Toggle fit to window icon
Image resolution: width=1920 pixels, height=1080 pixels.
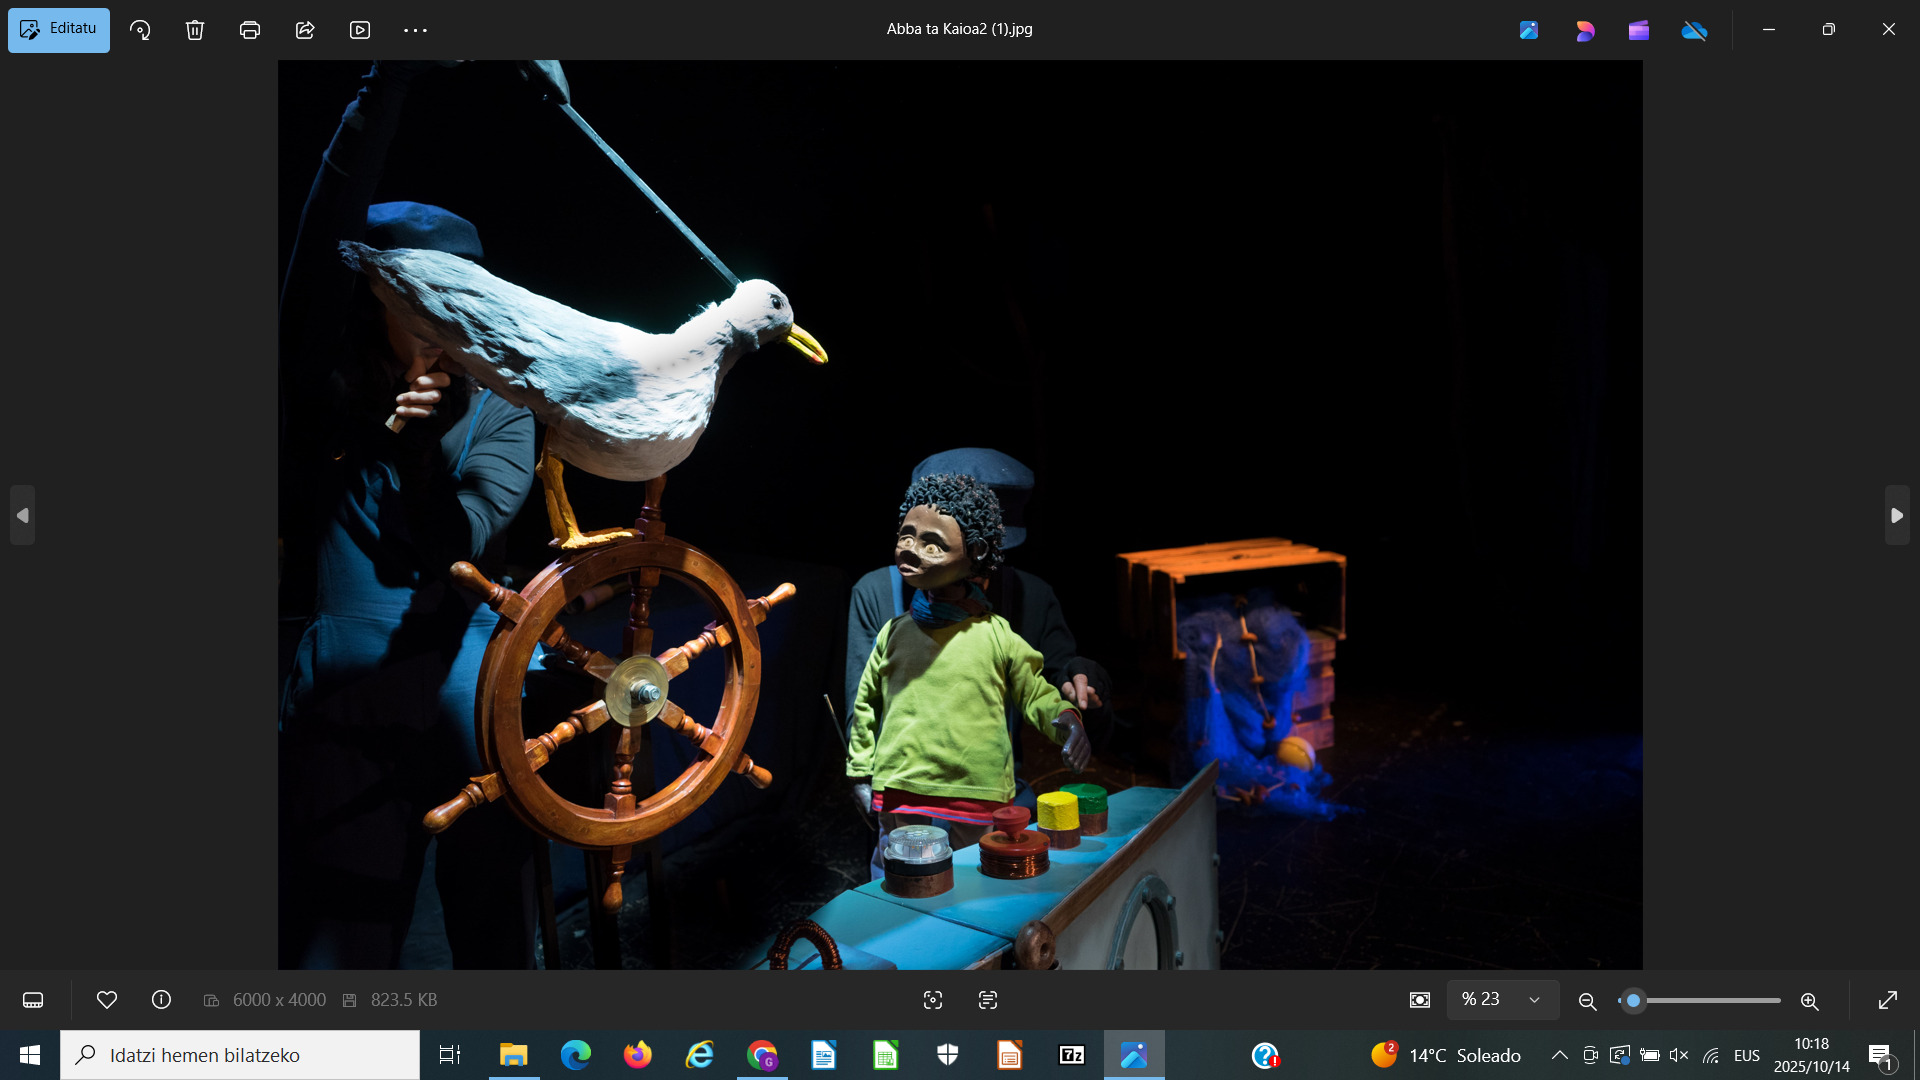[x=1420, y=1000]
